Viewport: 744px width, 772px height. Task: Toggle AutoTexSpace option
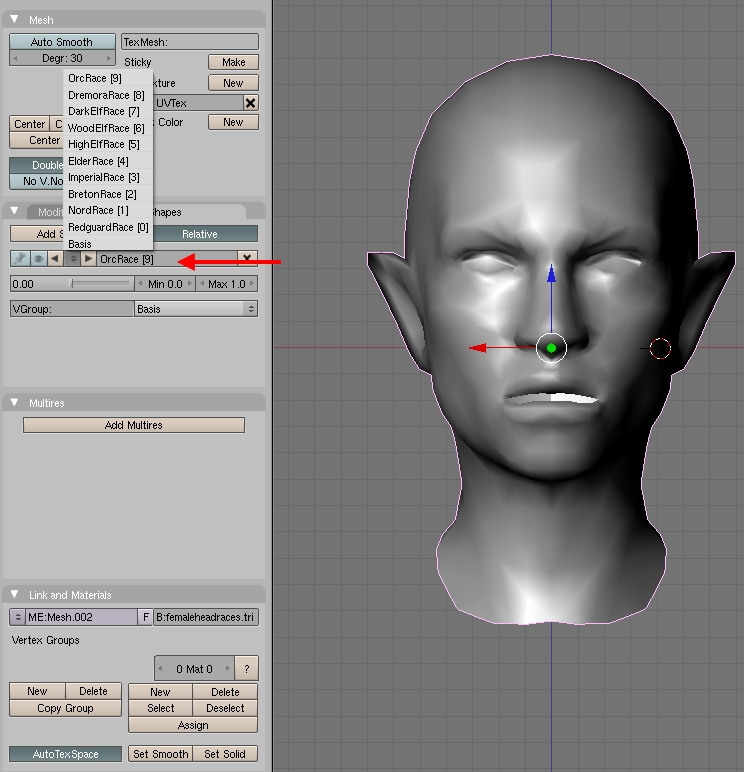pos(65,754)
